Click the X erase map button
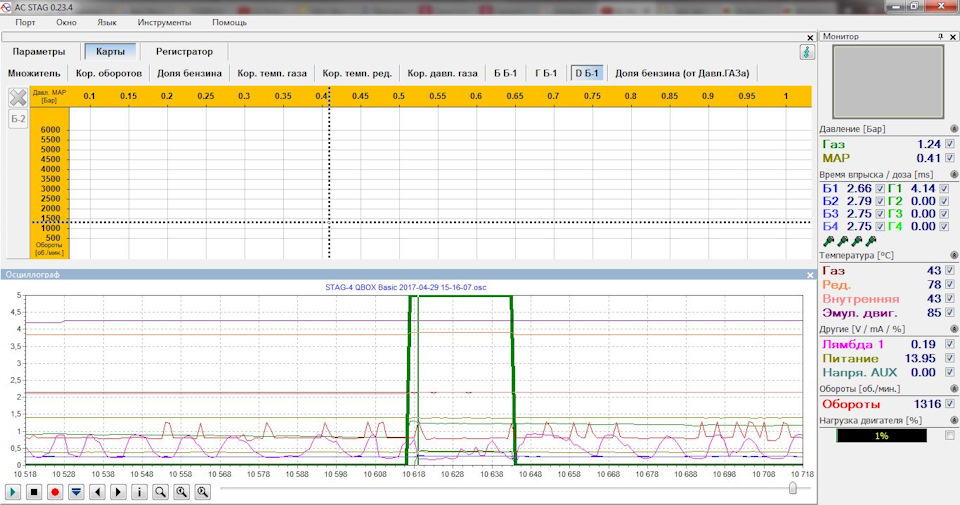The width and height of the screenshot is (960, 505). (x=18, y=97)
